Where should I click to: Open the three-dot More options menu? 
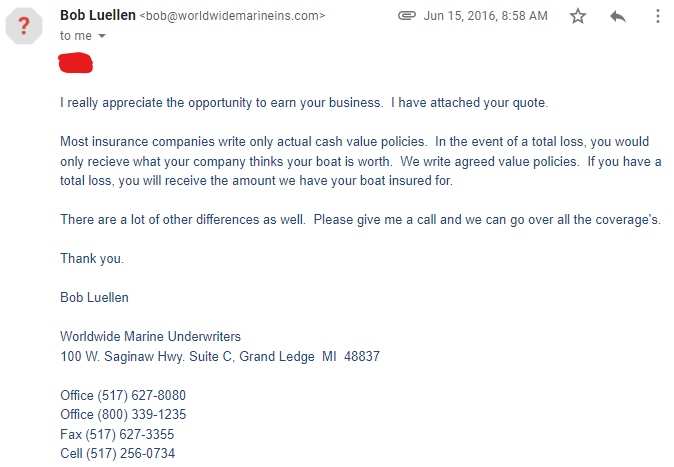(x=658, y=16)
